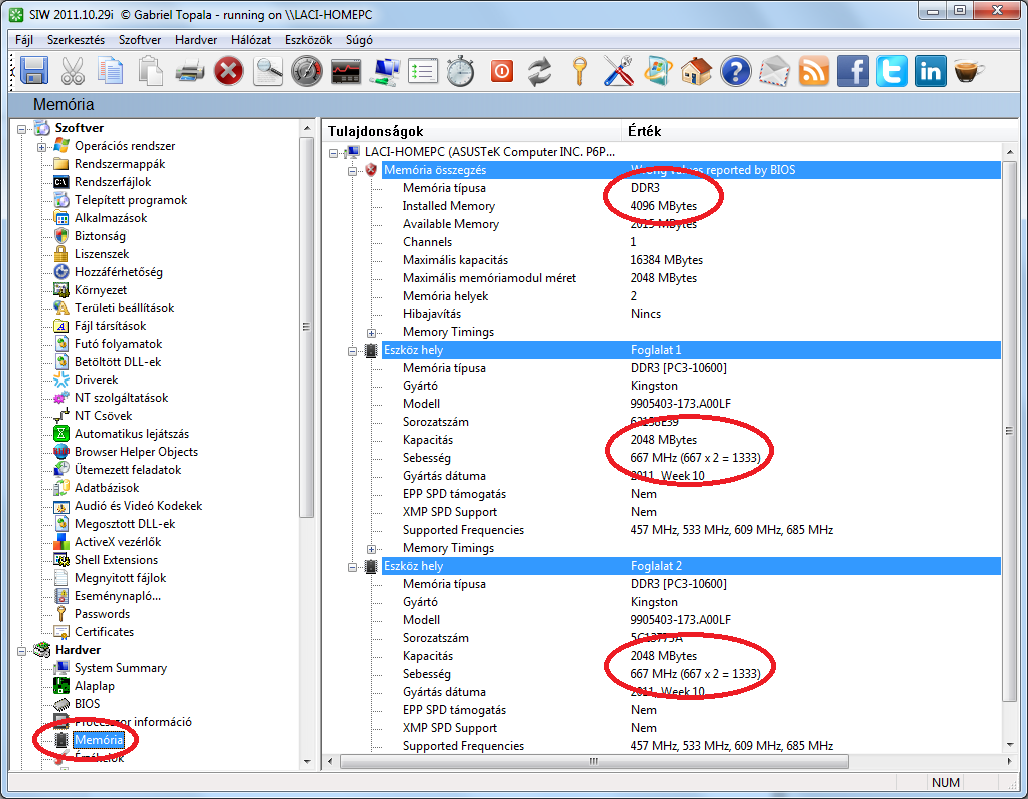Expand Memory Timings under Foglalat 1
The height and width of the screenshot is (799, 1028).
(372, 549)
